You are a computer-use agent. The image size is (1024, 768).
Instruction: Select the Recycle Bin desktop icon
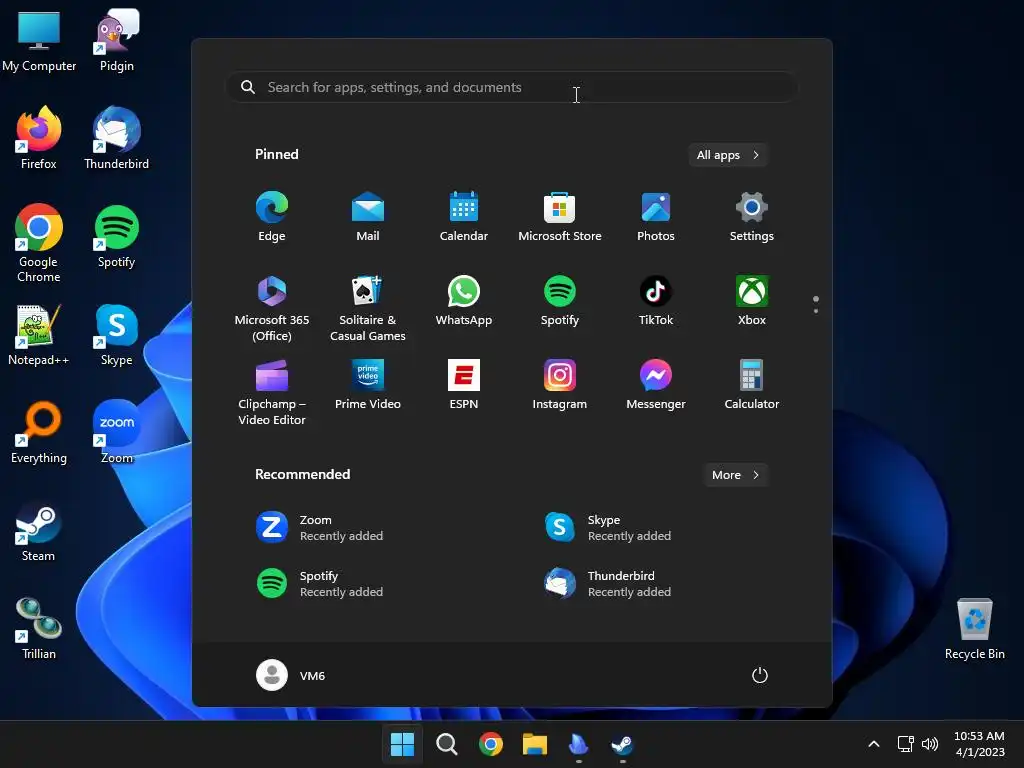pyautogui.click(x=974, y=629)
